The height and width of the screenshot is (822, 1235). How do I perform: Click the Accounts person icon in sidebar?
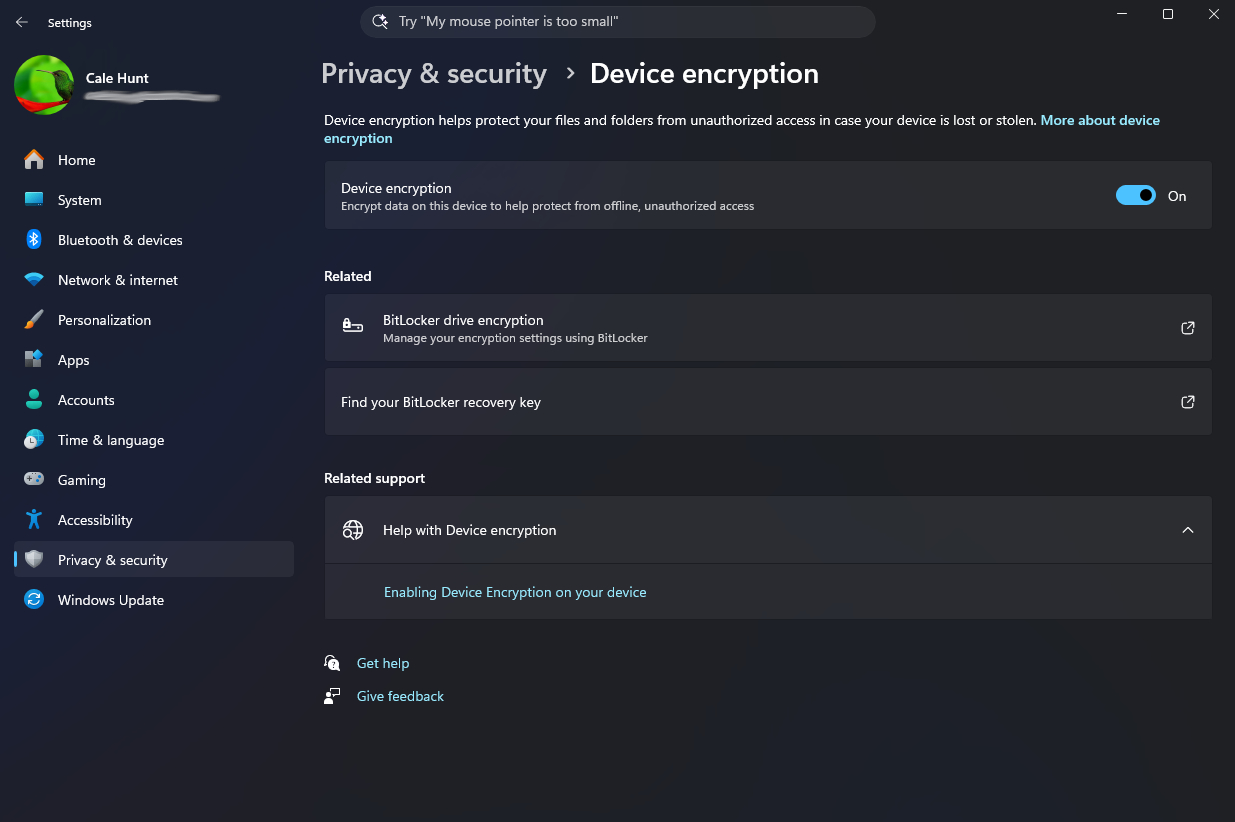(34, 400)
